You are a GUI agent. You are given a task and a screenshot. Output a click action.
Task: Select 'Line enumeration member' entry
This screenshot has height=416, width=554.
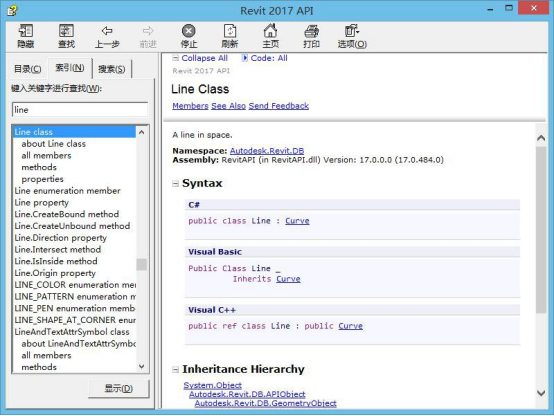(x=67, y=191)
